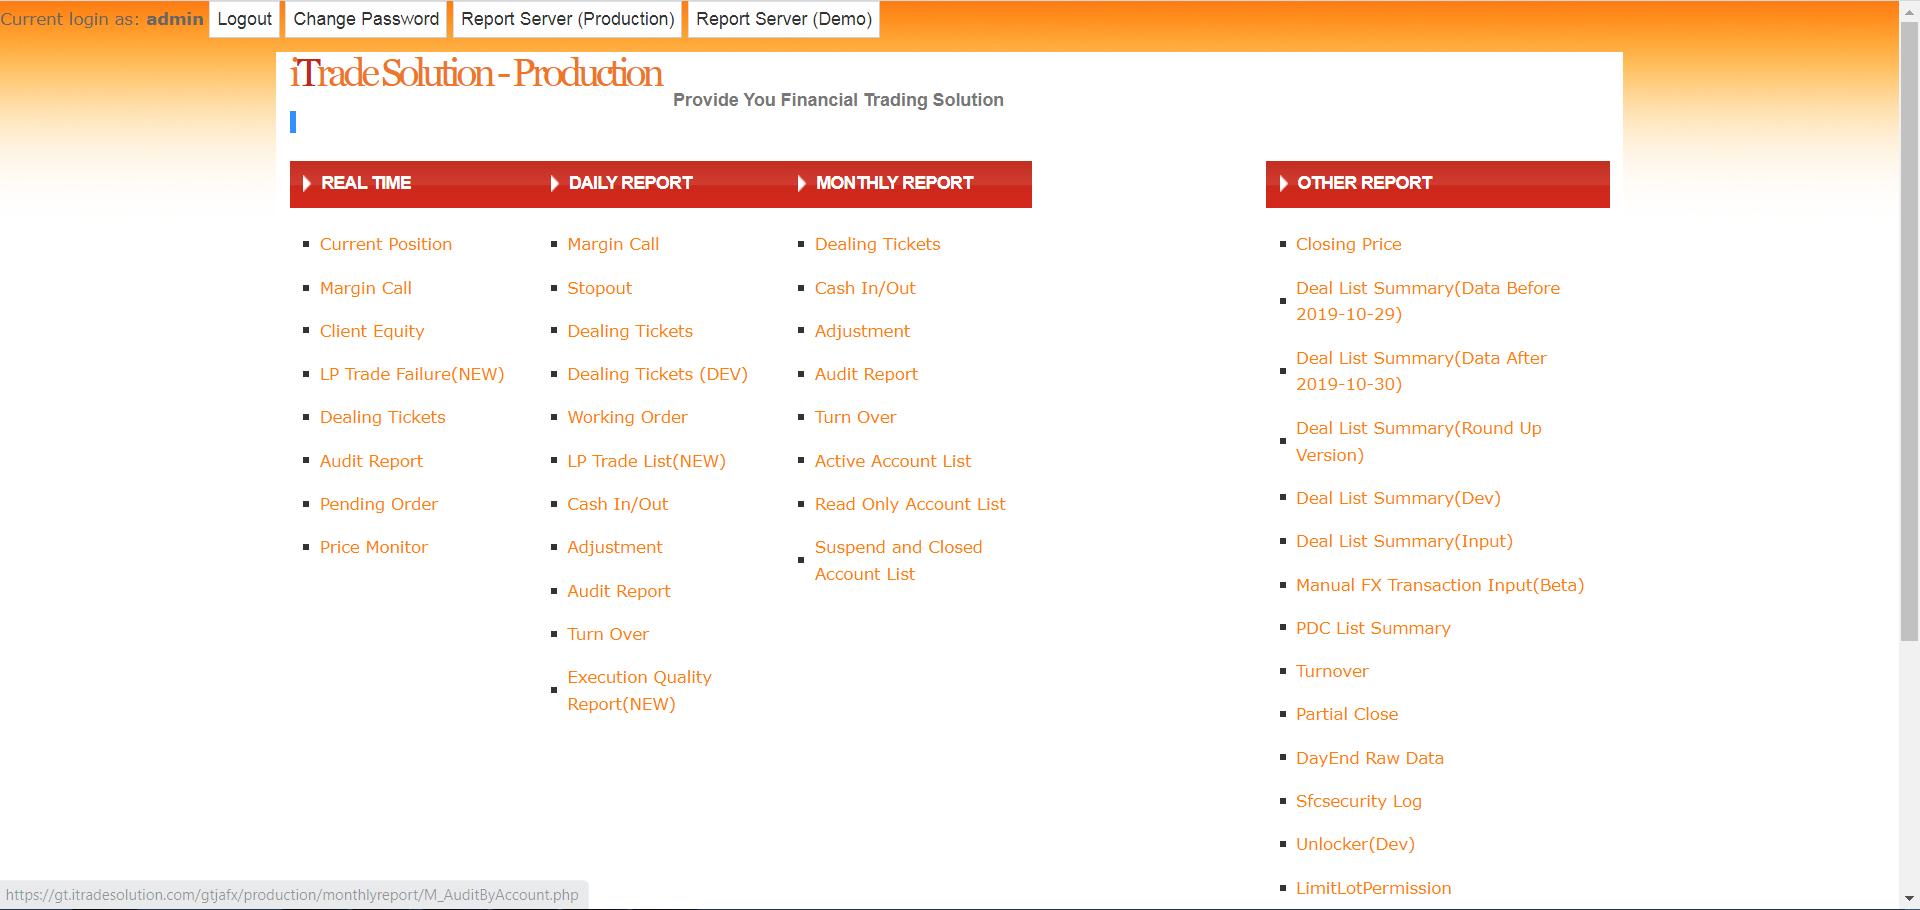This screenshot has height=910, width=1920.
Task: Open Suspend and Closed Account List
Action: 898,560
